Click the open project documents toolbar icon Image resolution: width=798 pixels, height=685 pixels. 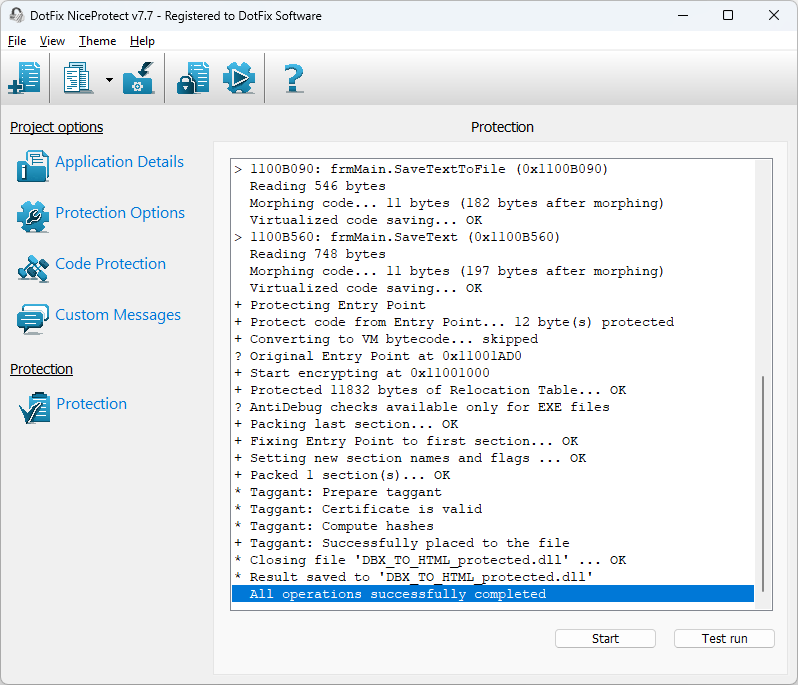click(78, 78)
